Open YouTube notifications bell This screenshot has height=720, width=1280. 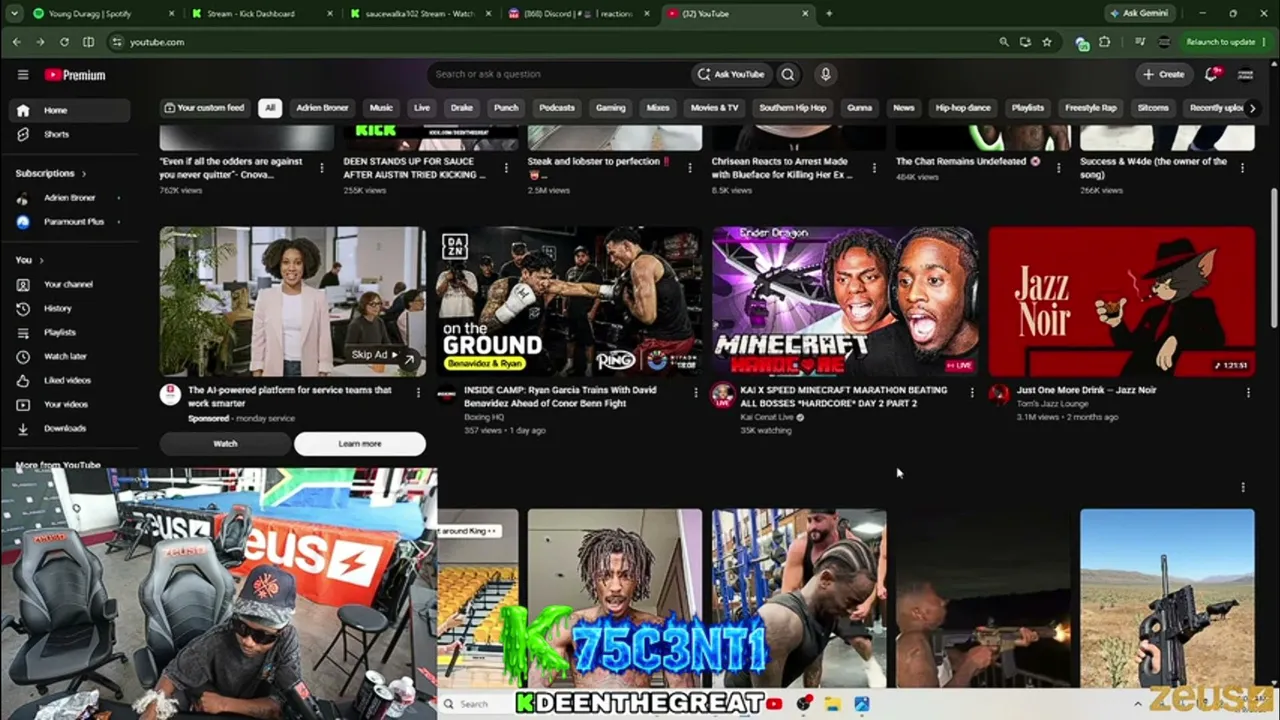(1212, 74)
